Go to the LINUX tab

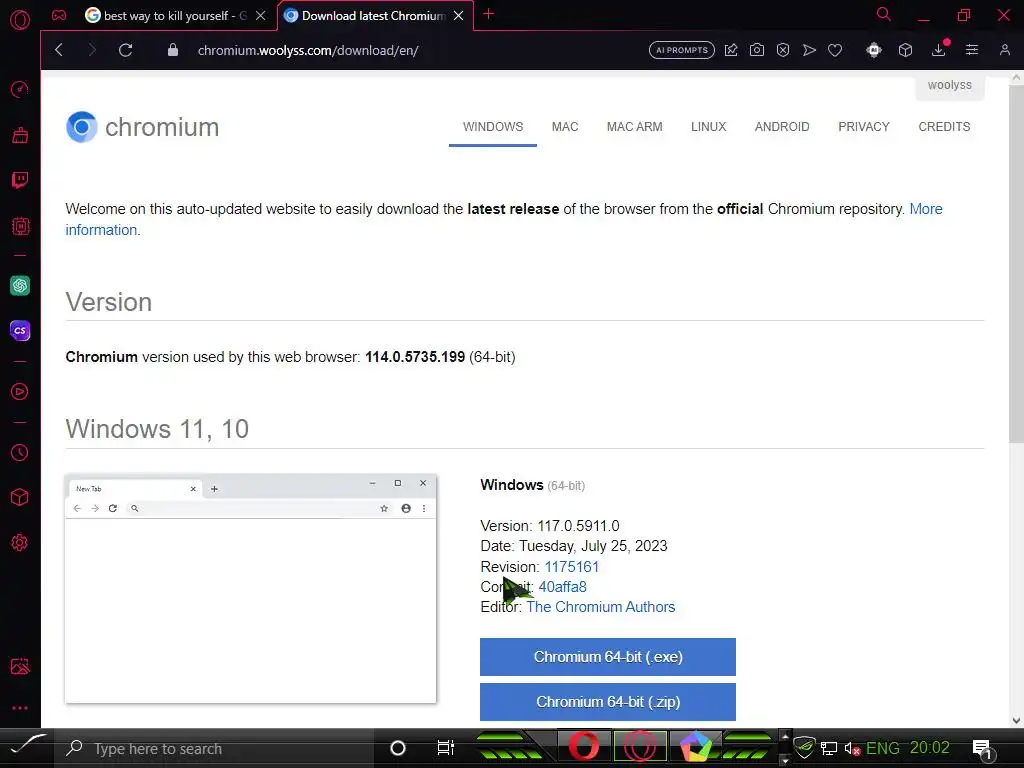(709, 127)
